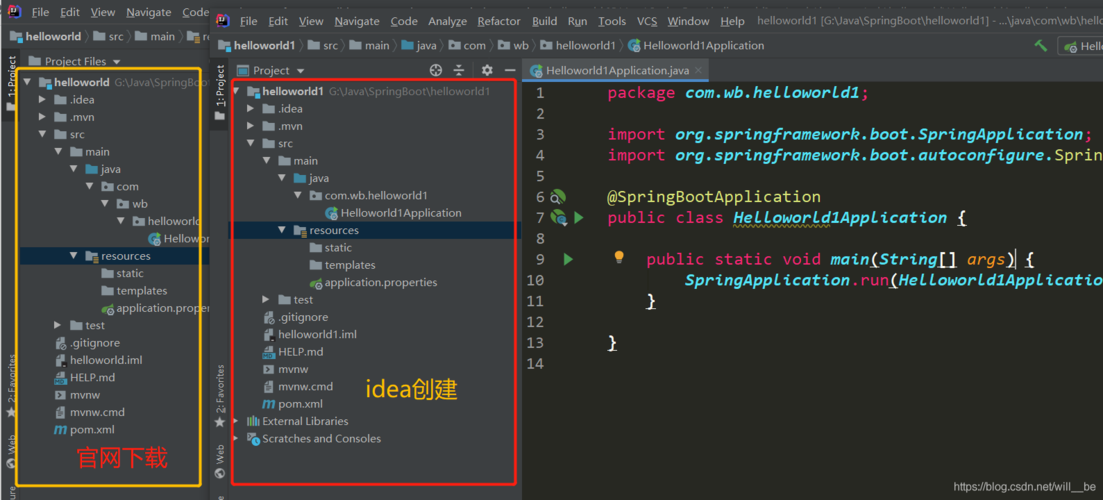Collapse resources folder in left helloworld window

click(74, 256)
